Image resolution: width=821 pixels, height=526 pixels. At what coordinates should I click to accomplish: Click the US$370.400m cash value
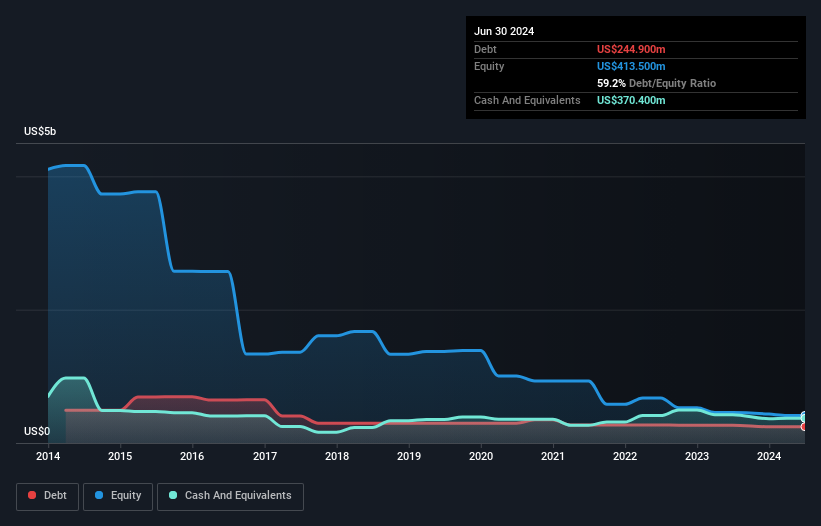pos(631,100)
